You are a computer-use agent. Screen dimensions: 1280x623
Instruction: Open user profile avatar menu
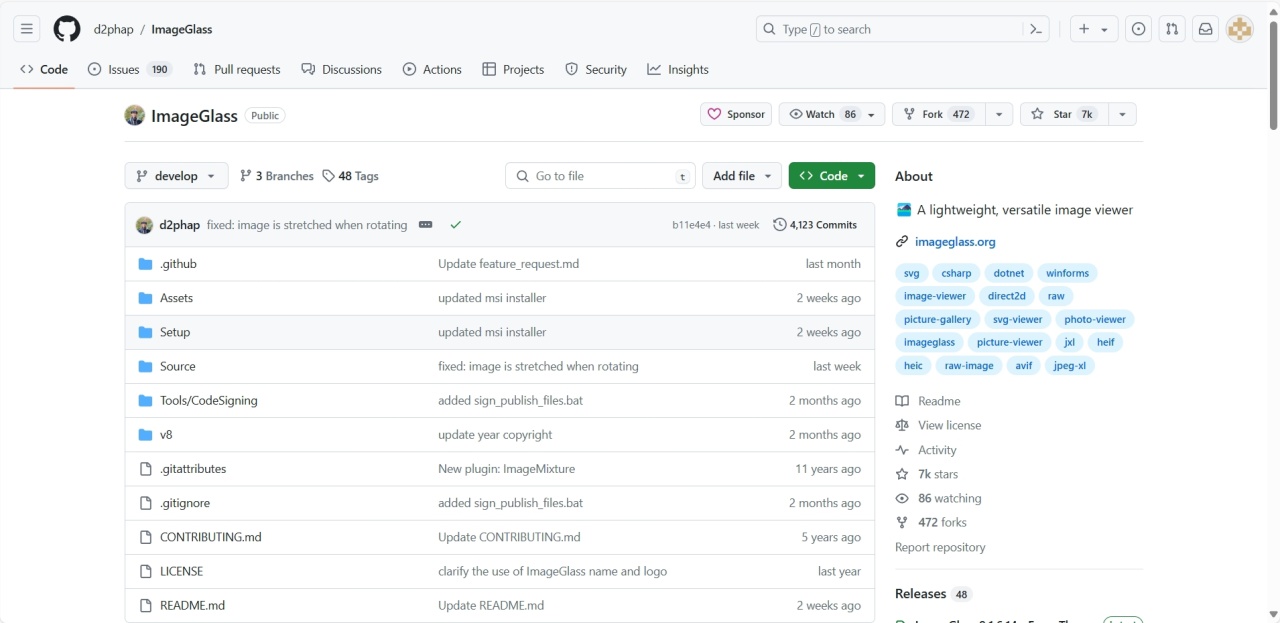click(x=1240, y=29)
